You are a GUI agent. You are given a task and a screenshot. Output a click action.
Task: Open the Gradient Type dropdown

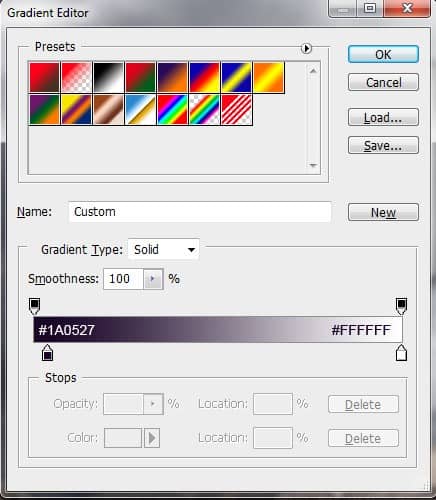click(164, 249)
